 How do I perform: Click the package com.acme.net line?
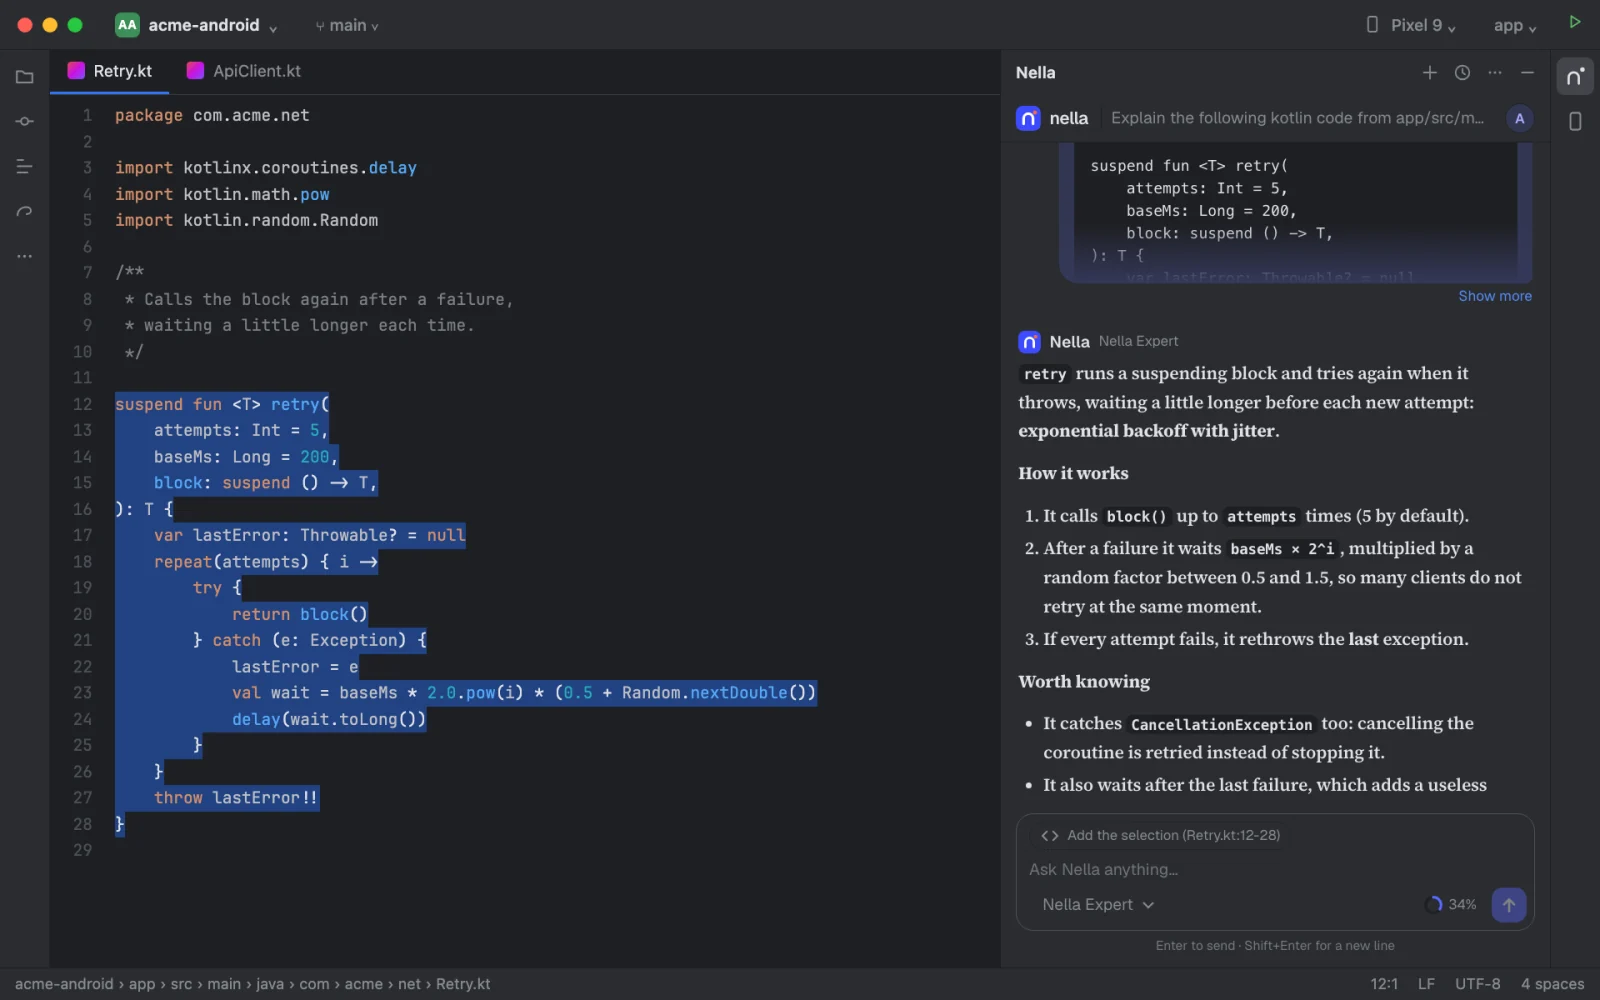(212, 116)
